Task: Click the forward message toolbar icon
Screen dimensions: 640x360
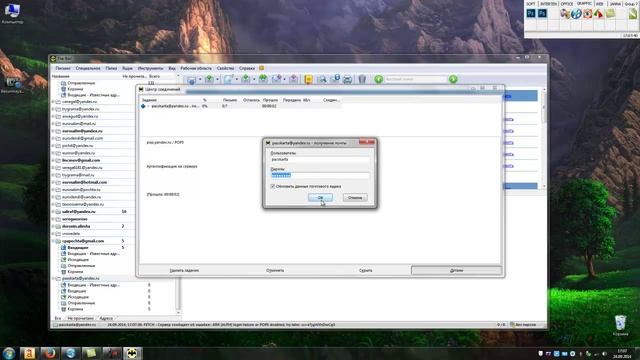Action: (277, 79)
